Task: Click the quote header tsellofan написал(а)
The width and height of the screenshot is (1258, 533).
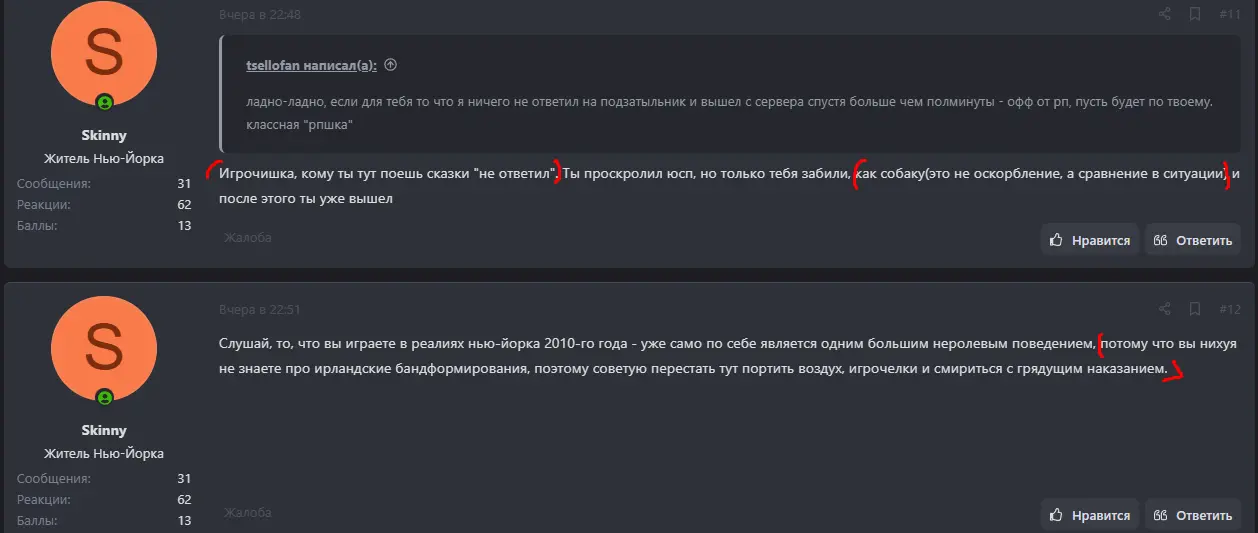Action: click(311, 65)
